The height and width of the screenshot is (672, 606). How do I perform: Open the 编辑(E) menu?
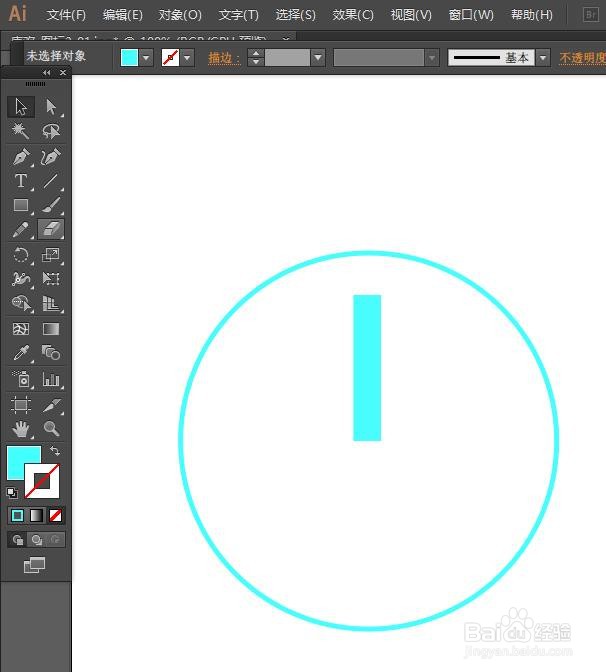pos(123,15)
